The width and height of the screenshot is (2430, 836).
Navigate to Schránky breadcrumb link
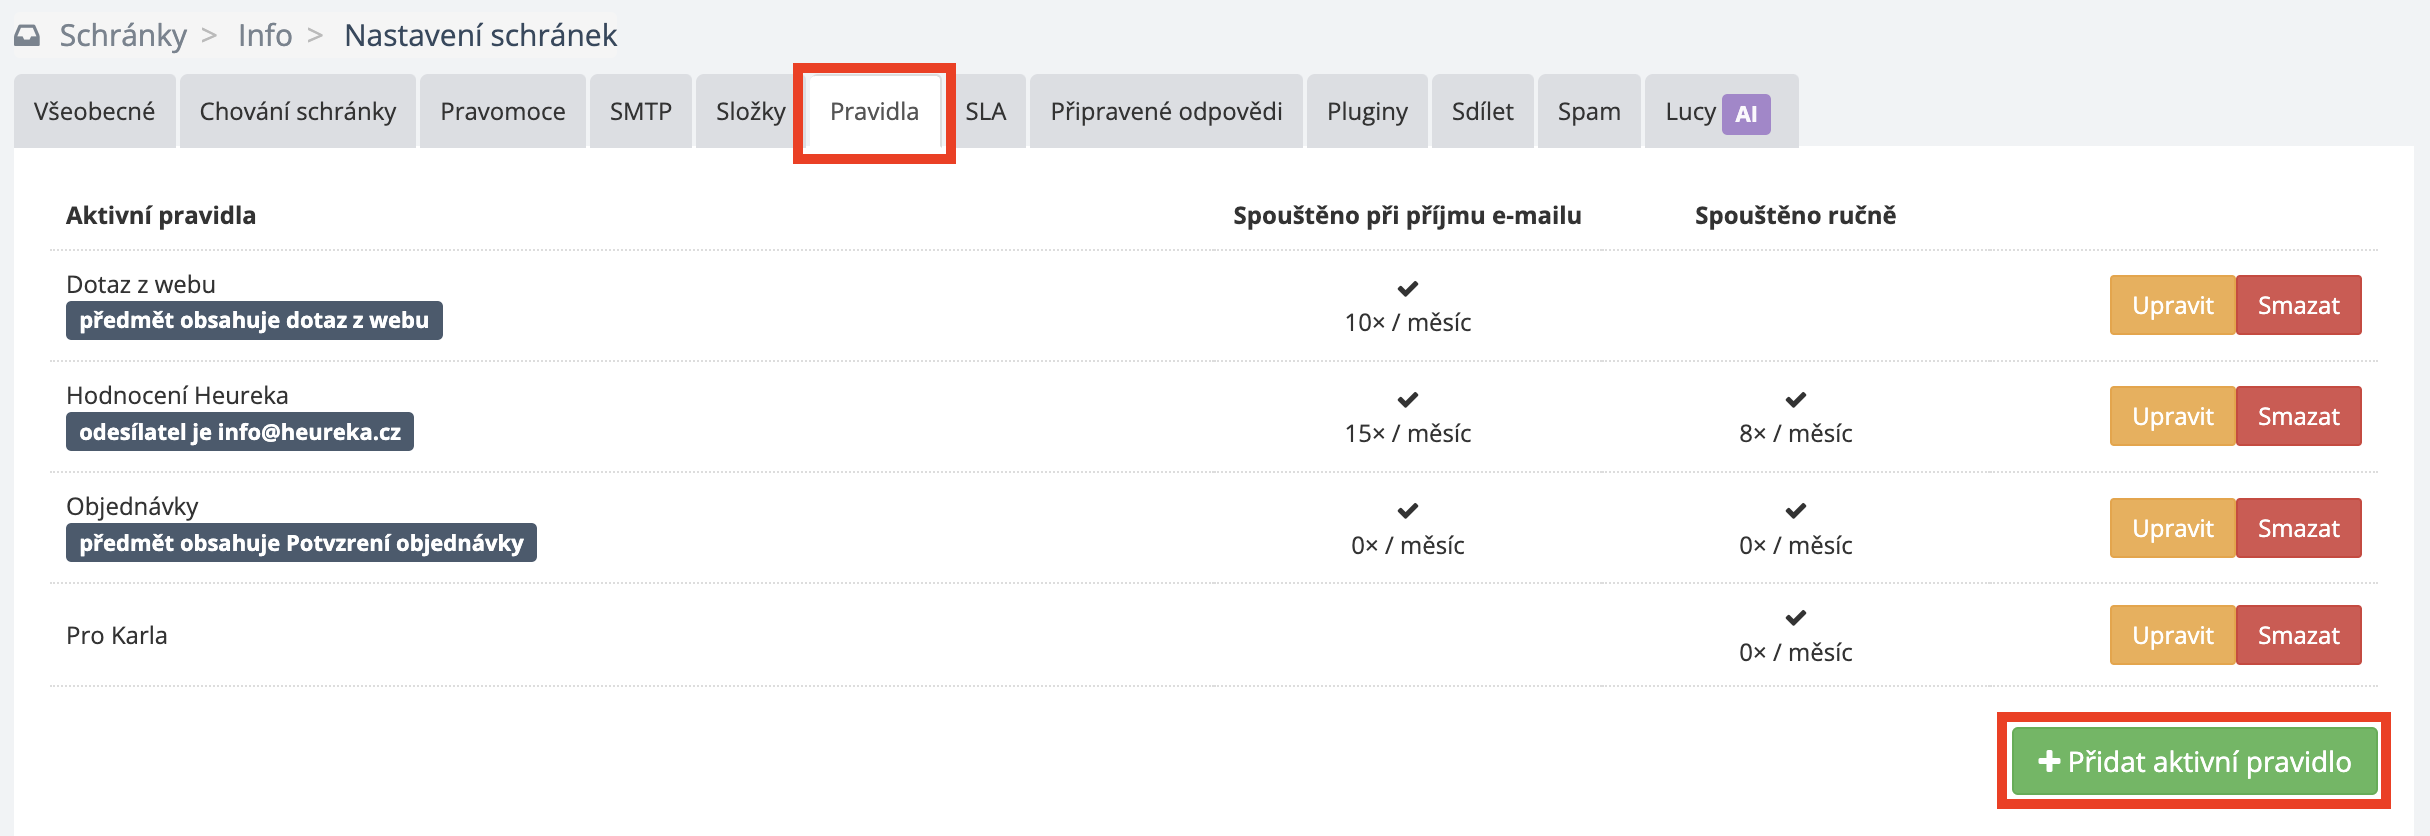[123, 36]
